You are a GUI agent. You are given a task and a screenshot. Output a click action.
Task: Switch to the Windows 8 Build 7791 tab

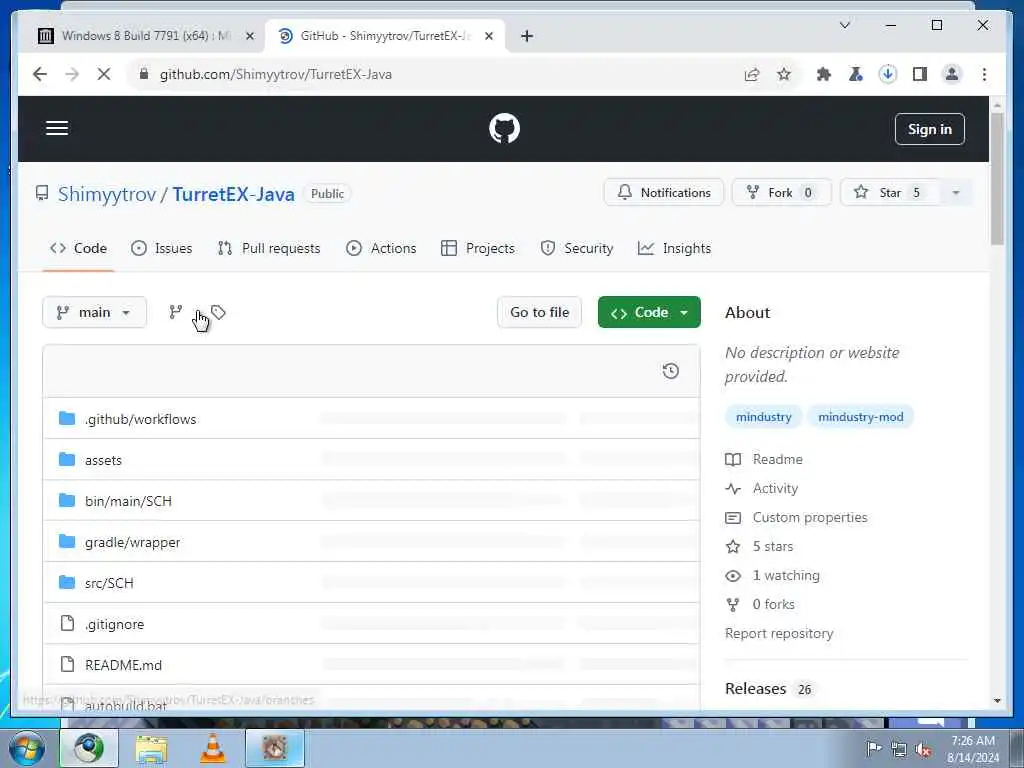(145, 36)
